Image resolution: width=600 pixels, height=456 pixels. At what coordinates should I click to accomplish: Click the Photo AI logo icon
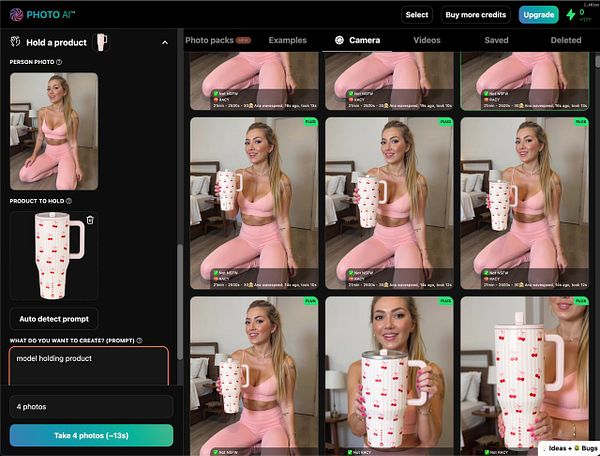16,15
